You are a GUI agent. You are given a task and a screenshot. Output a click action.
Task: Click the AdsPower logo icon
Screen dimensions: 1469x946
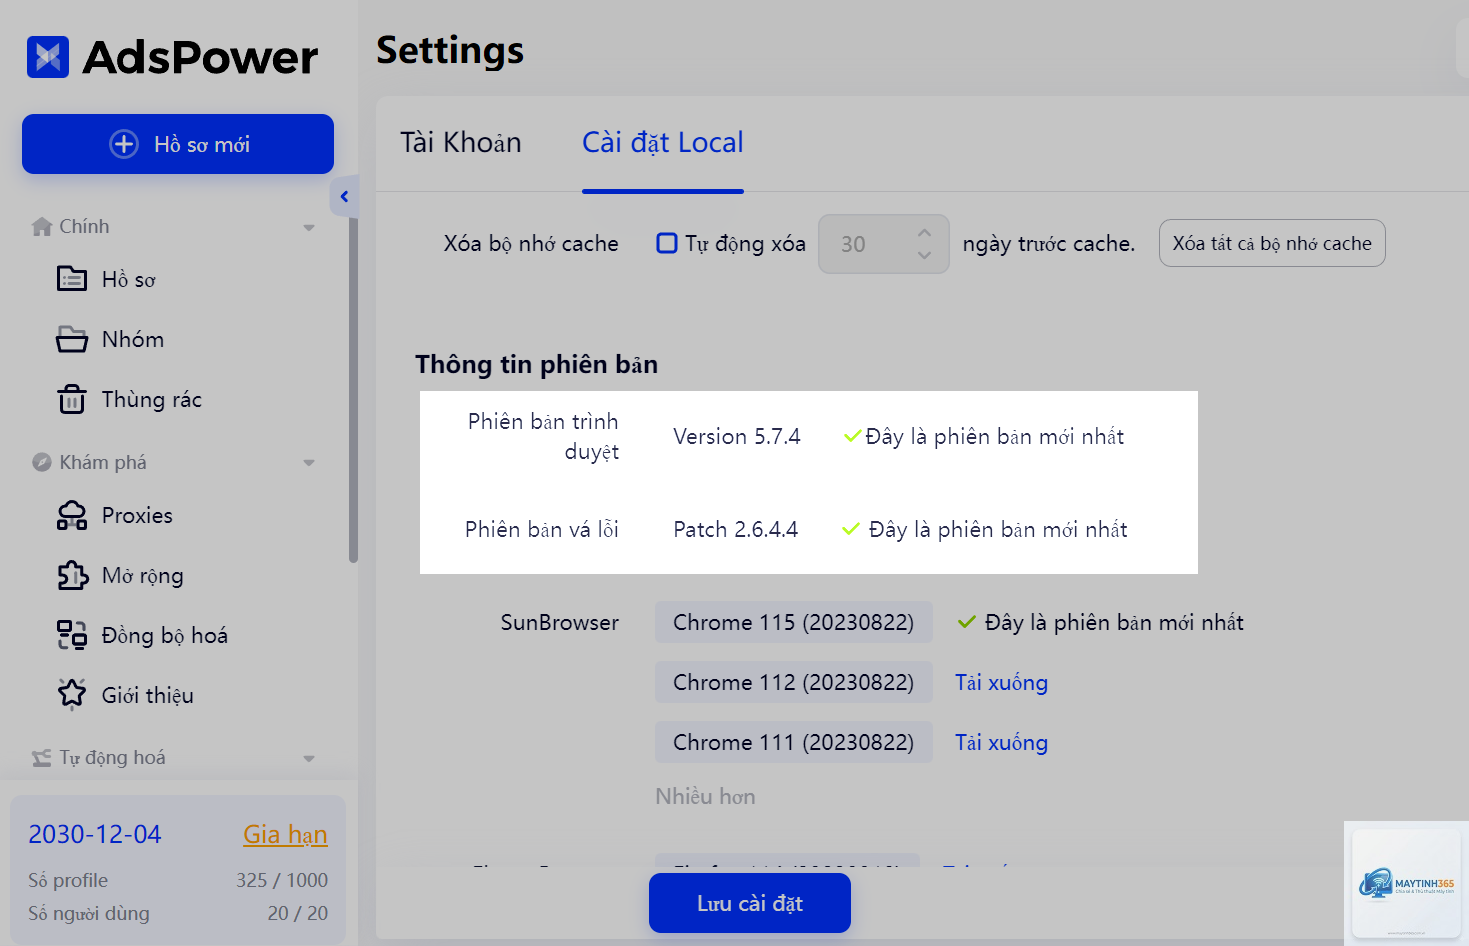point(48,57)
